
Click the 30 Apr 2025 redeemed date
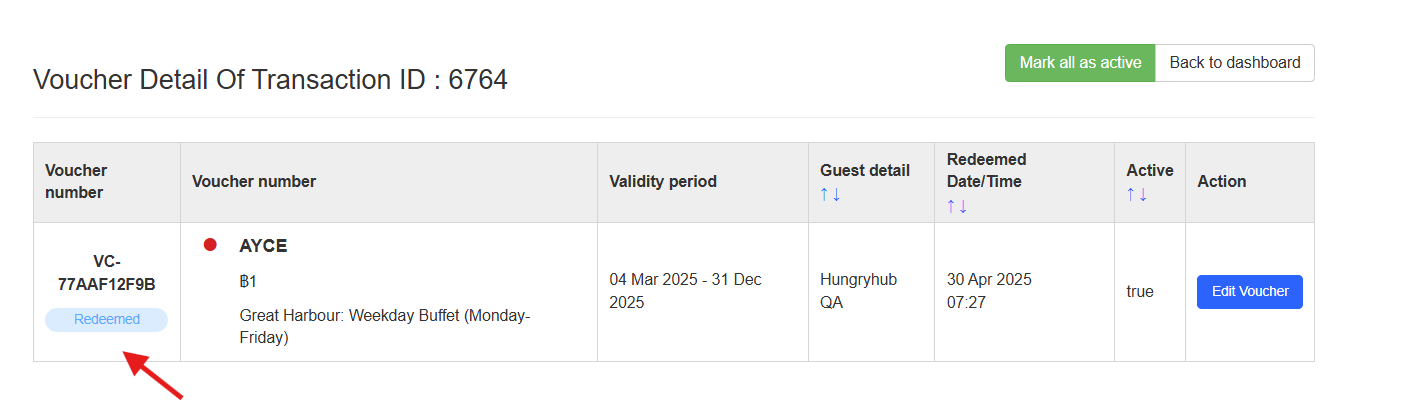point(989,280)
